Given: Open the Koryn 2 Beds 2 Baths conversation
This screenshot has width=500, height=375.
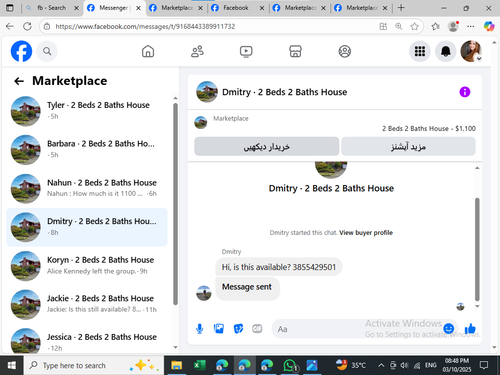Looking at the screenshot, I should coord(87,266).
